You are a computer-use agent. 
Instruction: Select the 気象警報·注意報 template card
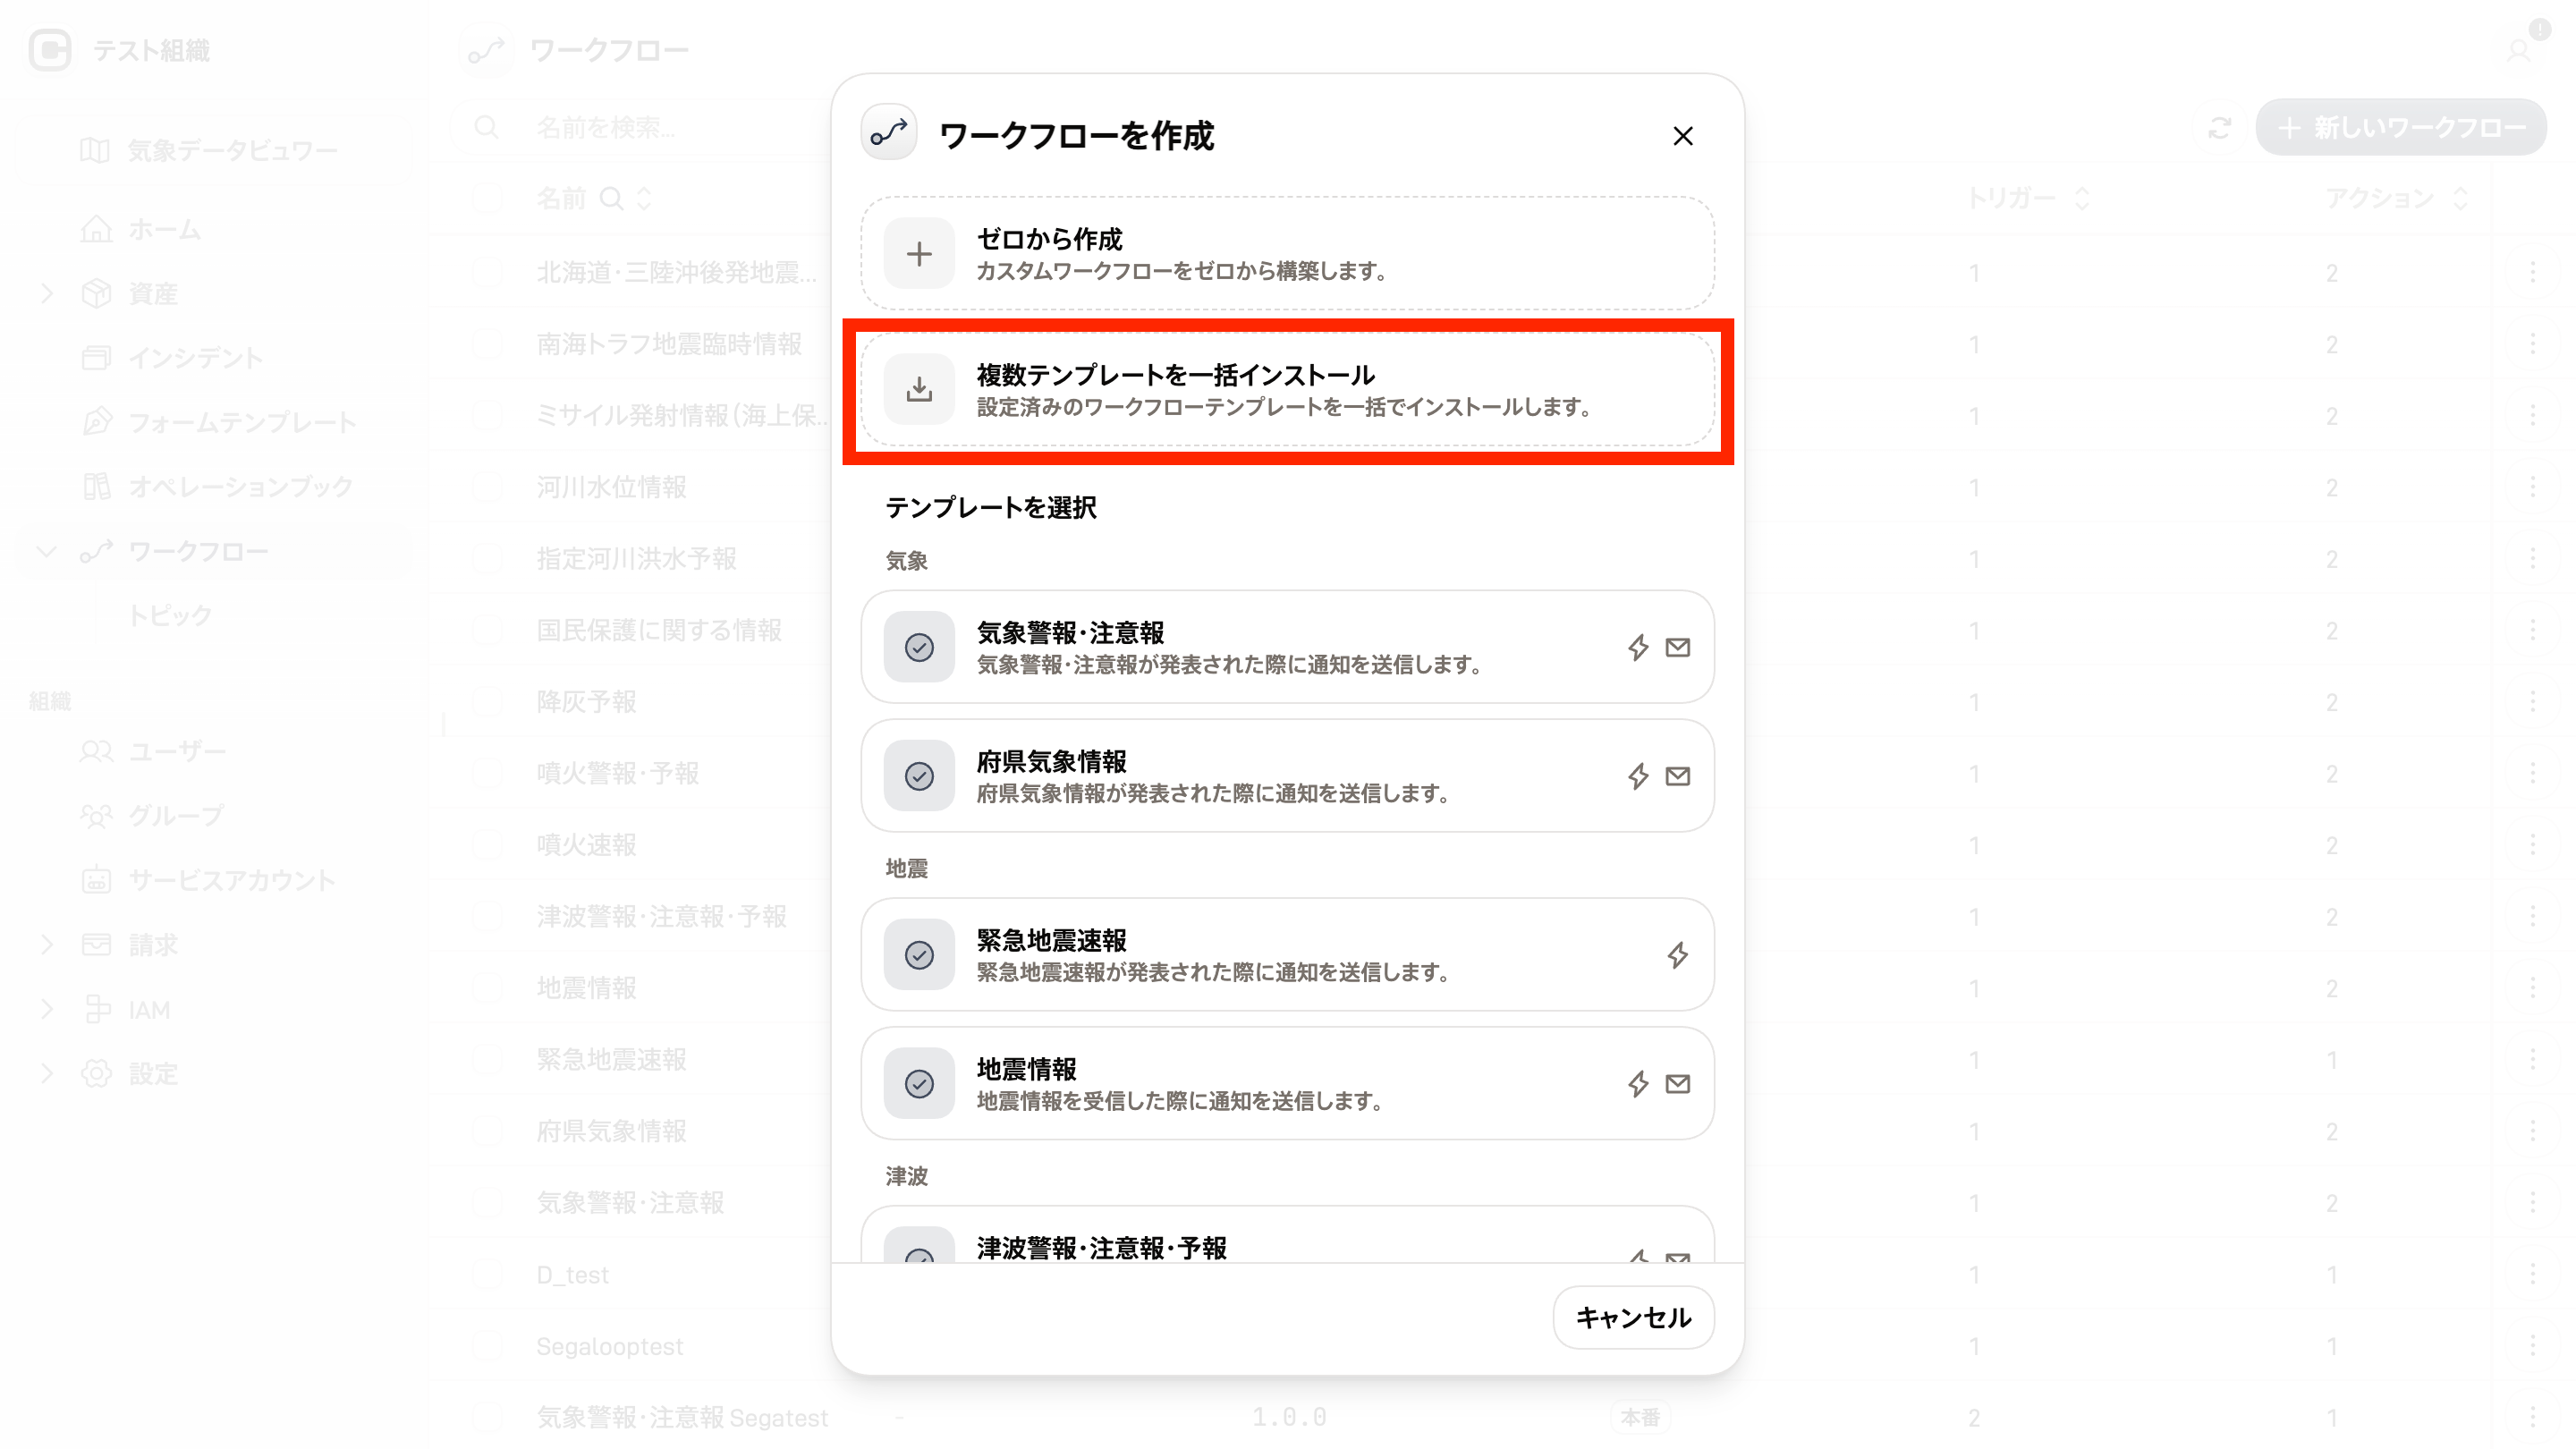[1287, 647]
